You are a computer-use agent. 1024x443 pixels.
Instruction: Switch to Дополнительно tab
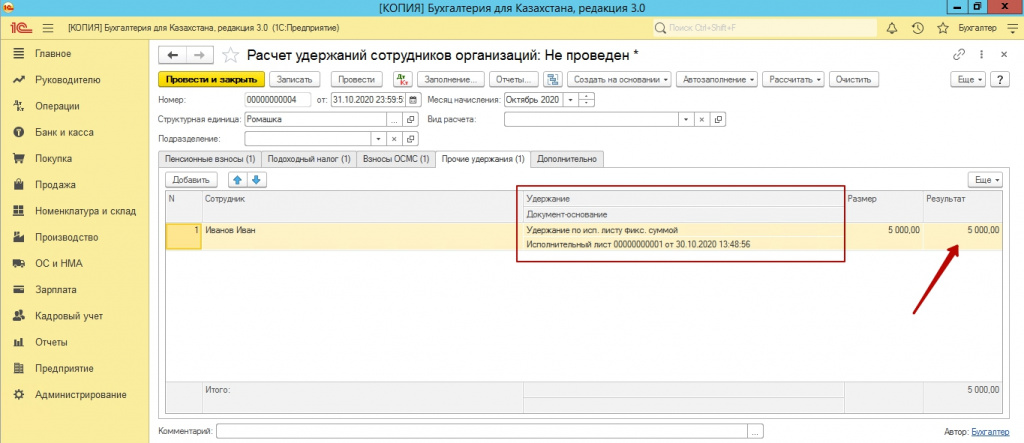pyautogui.click(x=567, y=159)
